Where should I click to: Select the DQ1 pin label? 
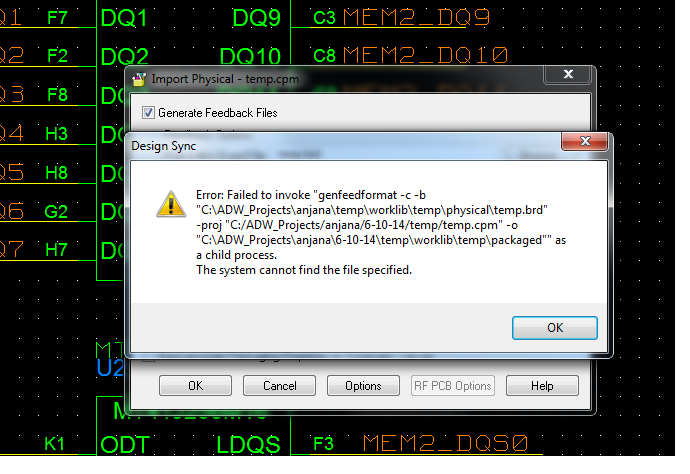click(x=124, y=18)
